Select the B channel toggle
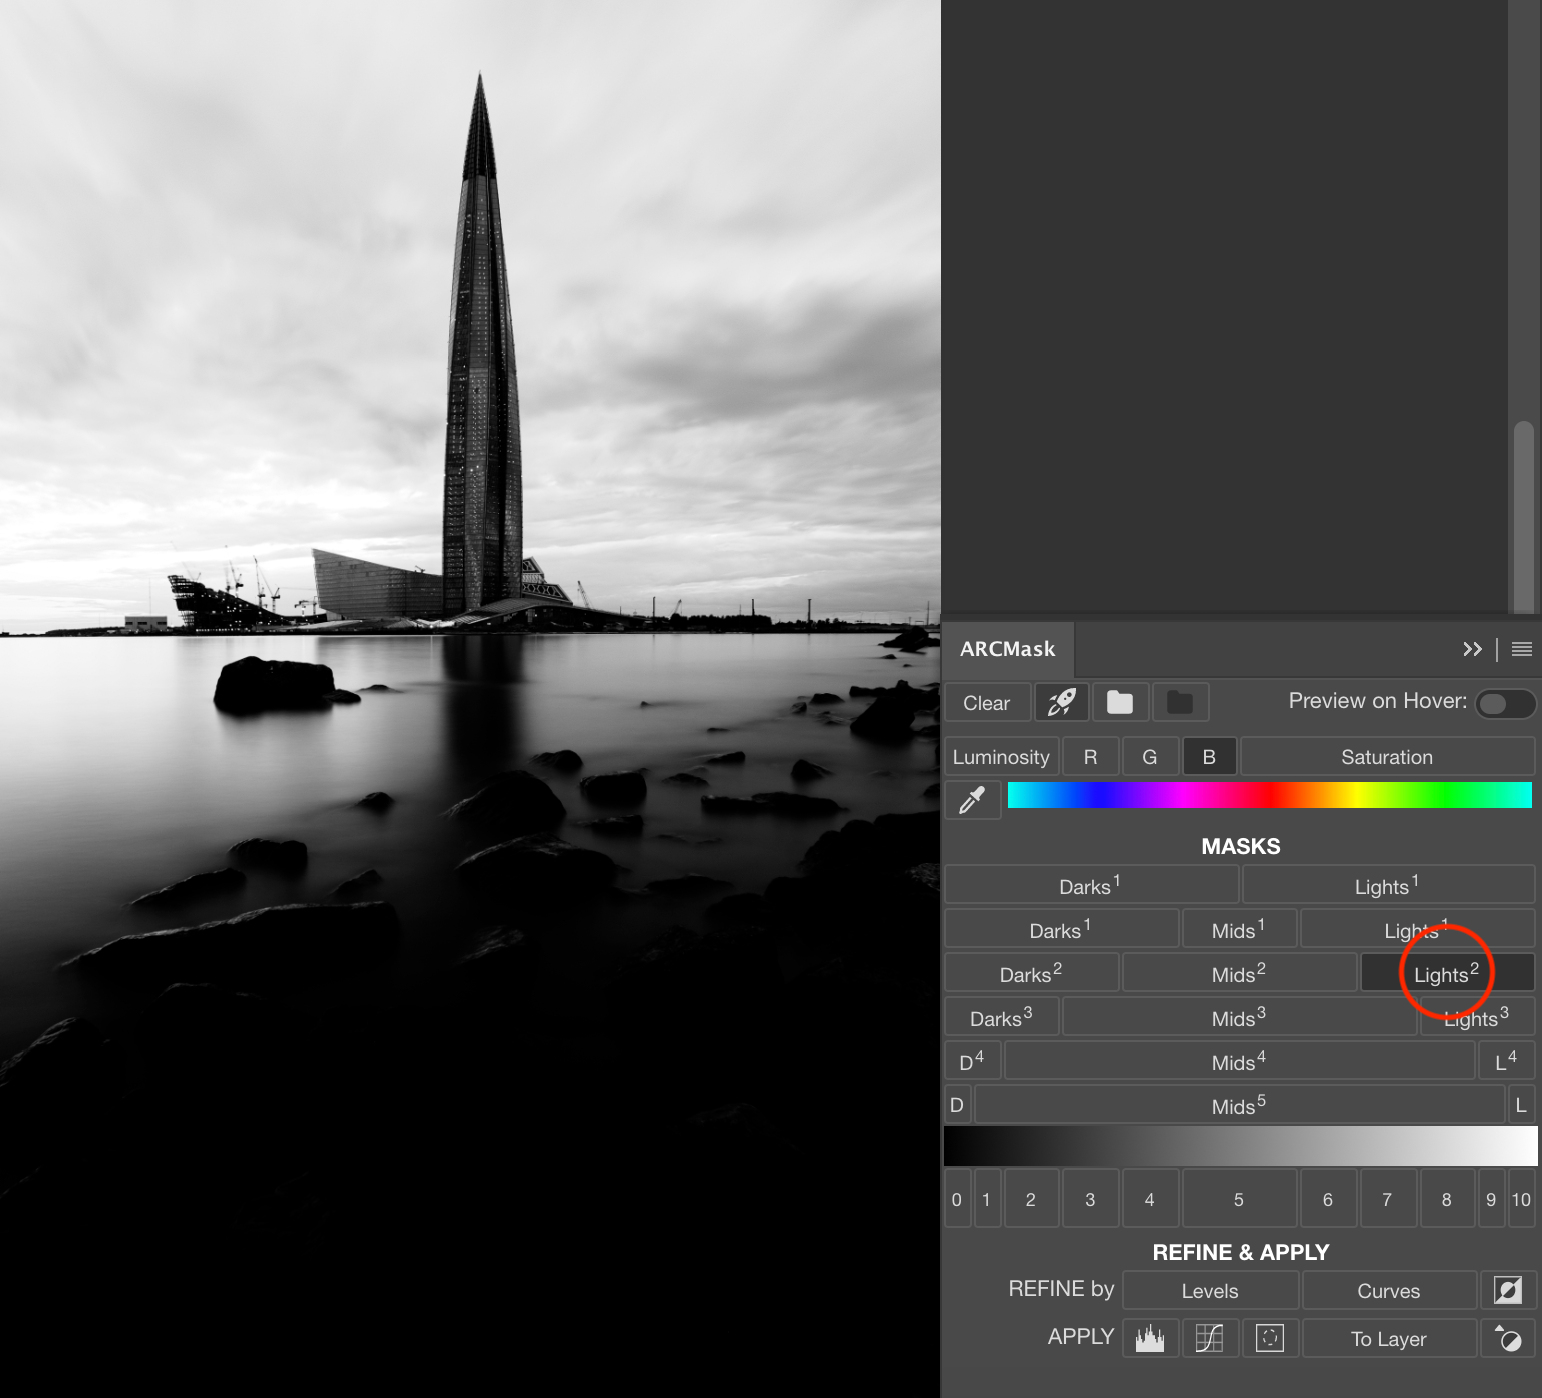 click(1209, 757)
